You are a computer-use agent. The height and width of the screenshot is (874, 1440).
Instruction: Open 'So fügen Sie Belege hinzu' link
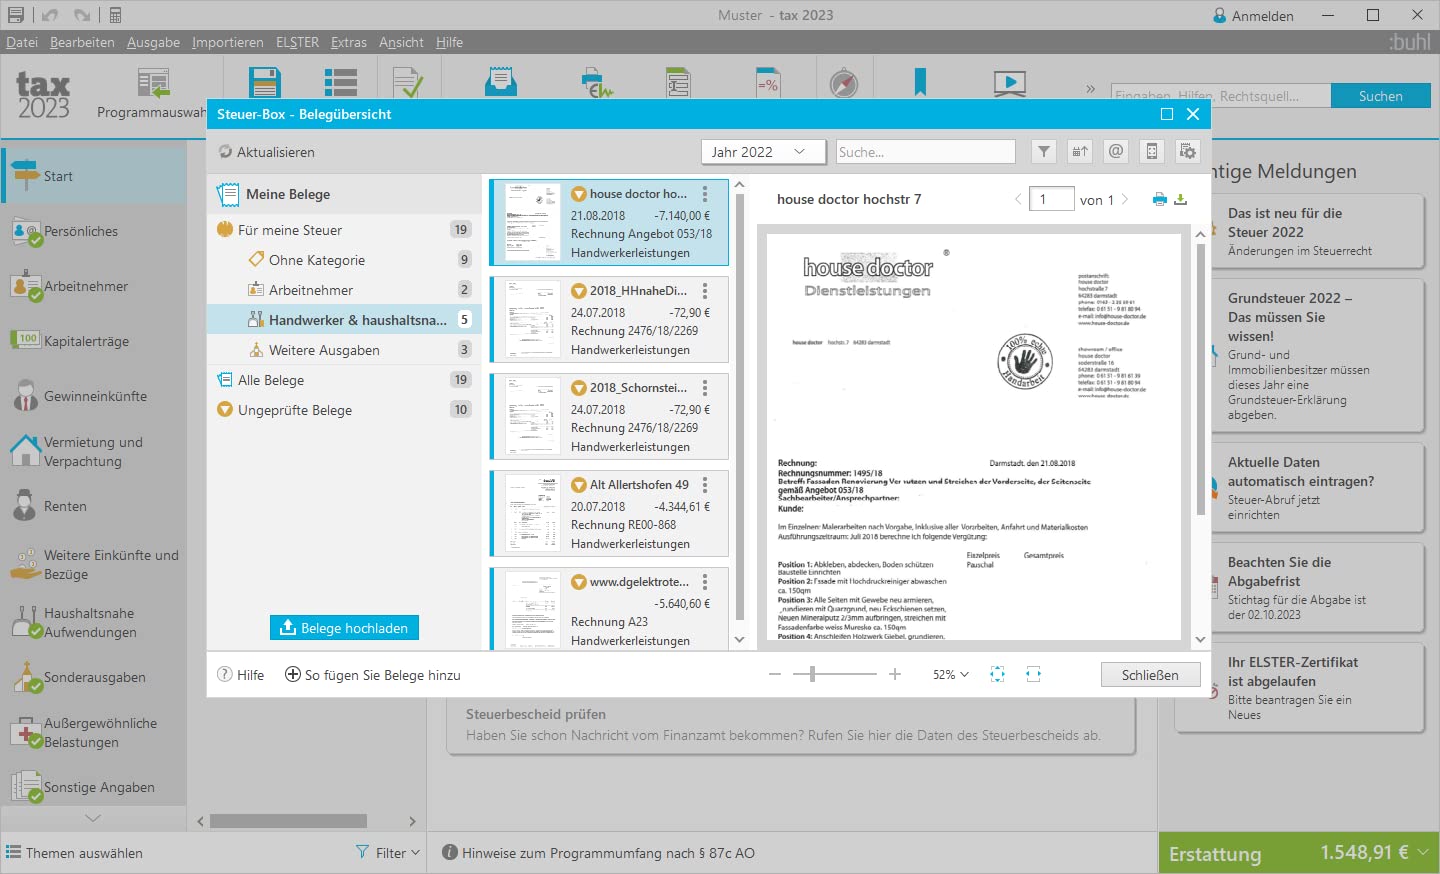(x=373, y=675)
